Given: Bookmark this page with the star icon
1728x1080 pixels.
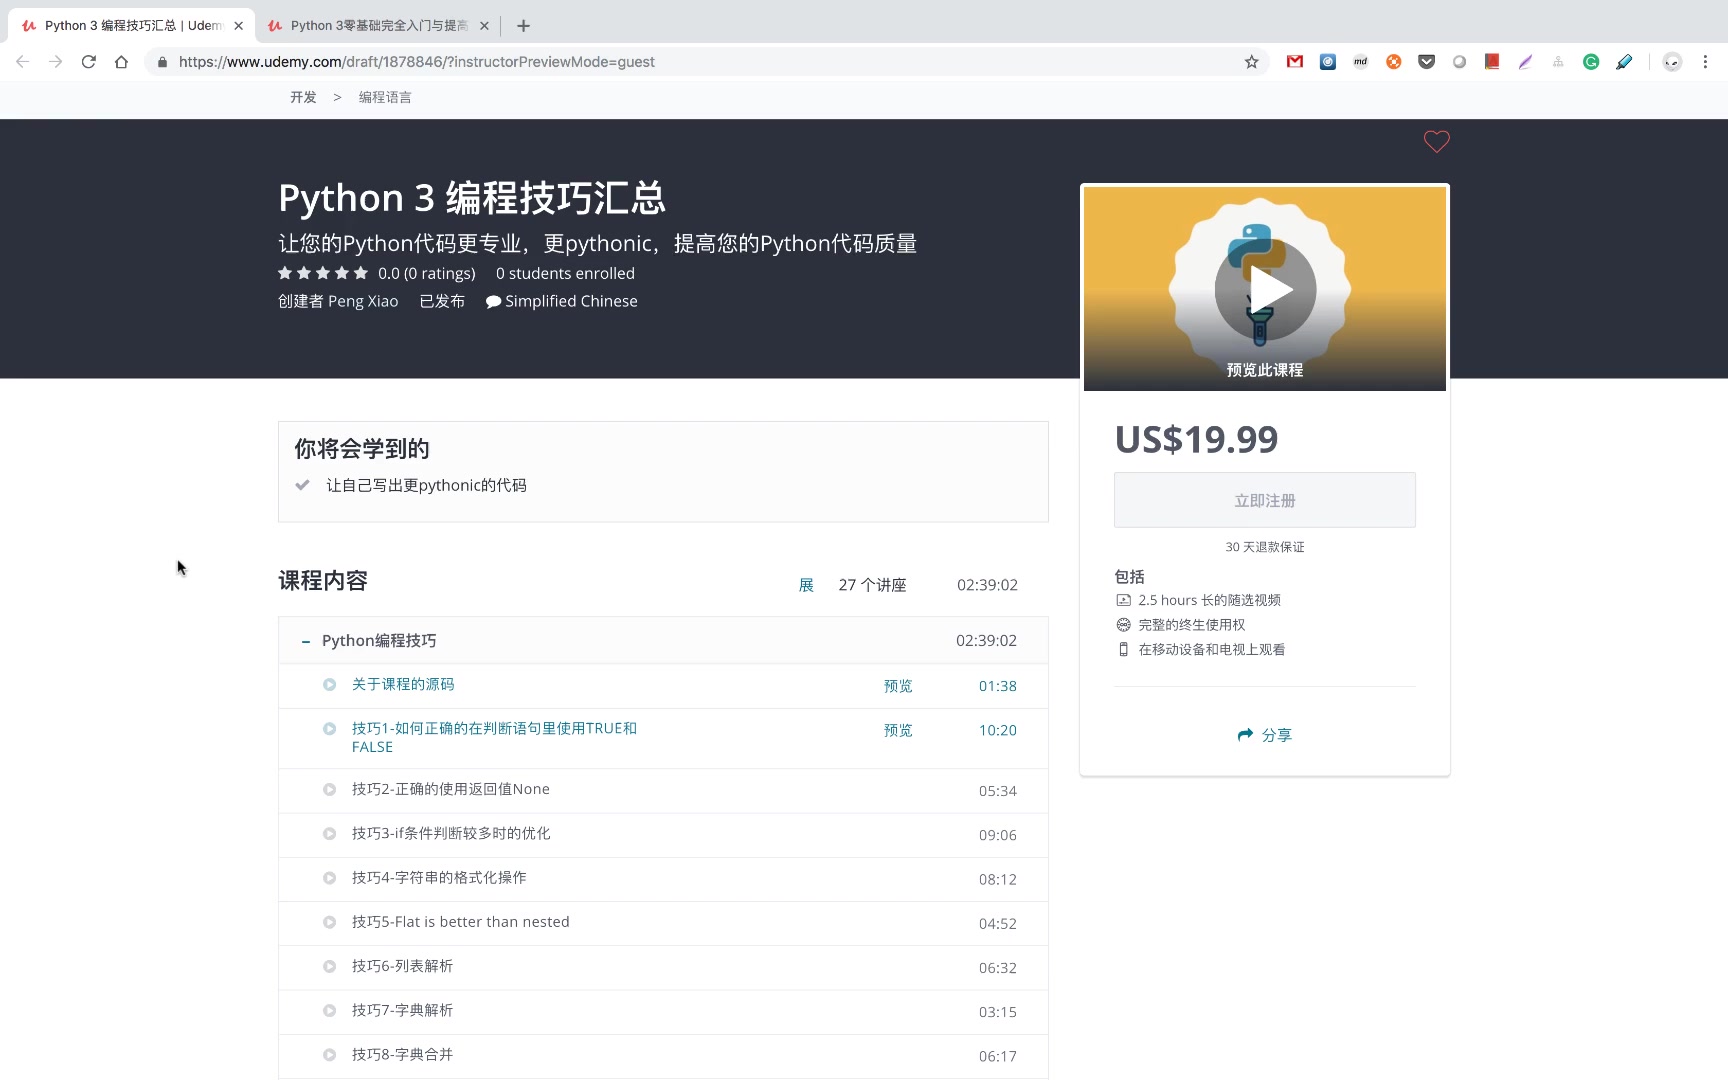Looking at the screenshot, I should coord(1251,62).
